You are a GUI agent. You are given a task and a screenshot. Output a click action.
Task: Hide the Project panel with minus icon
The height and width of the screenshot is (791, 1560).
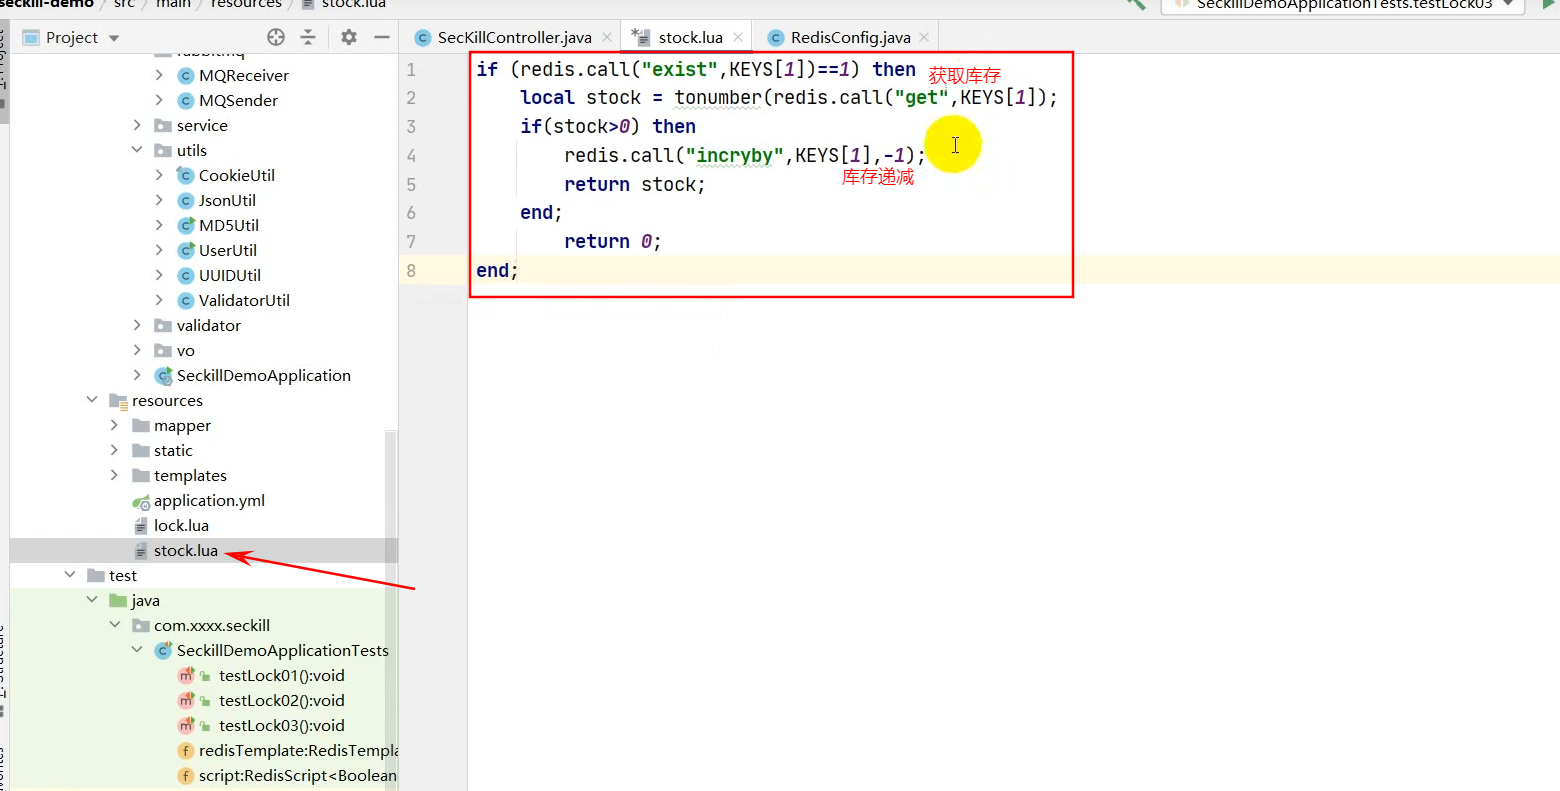382,37
